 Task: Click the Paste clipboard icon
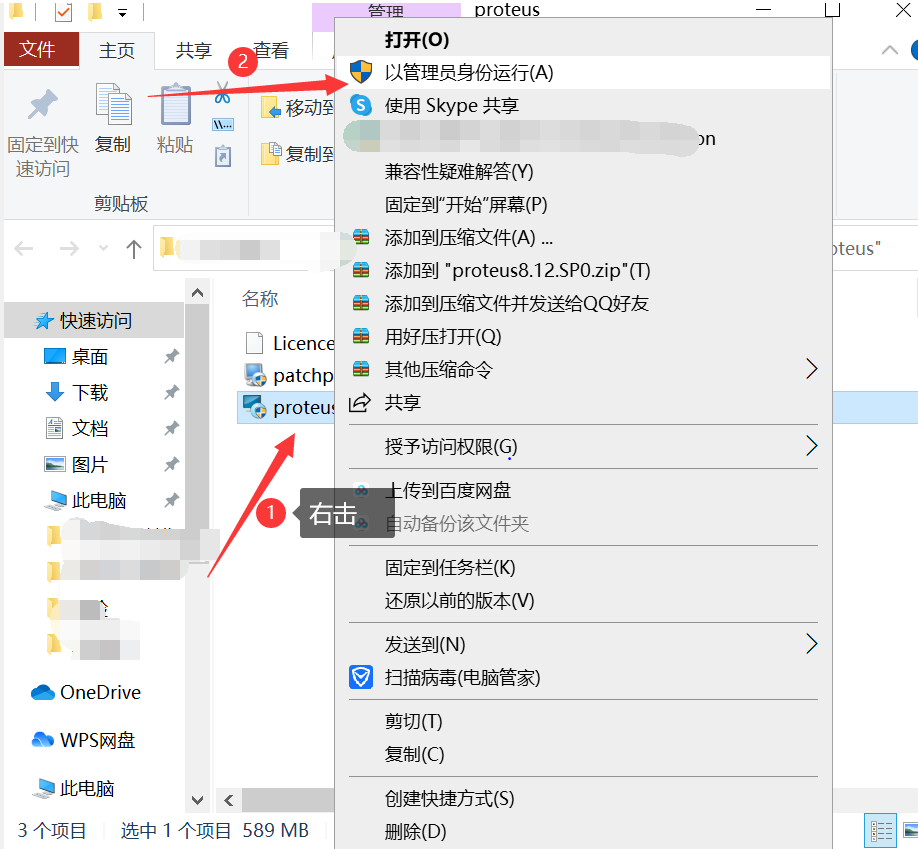coord(175,104)
